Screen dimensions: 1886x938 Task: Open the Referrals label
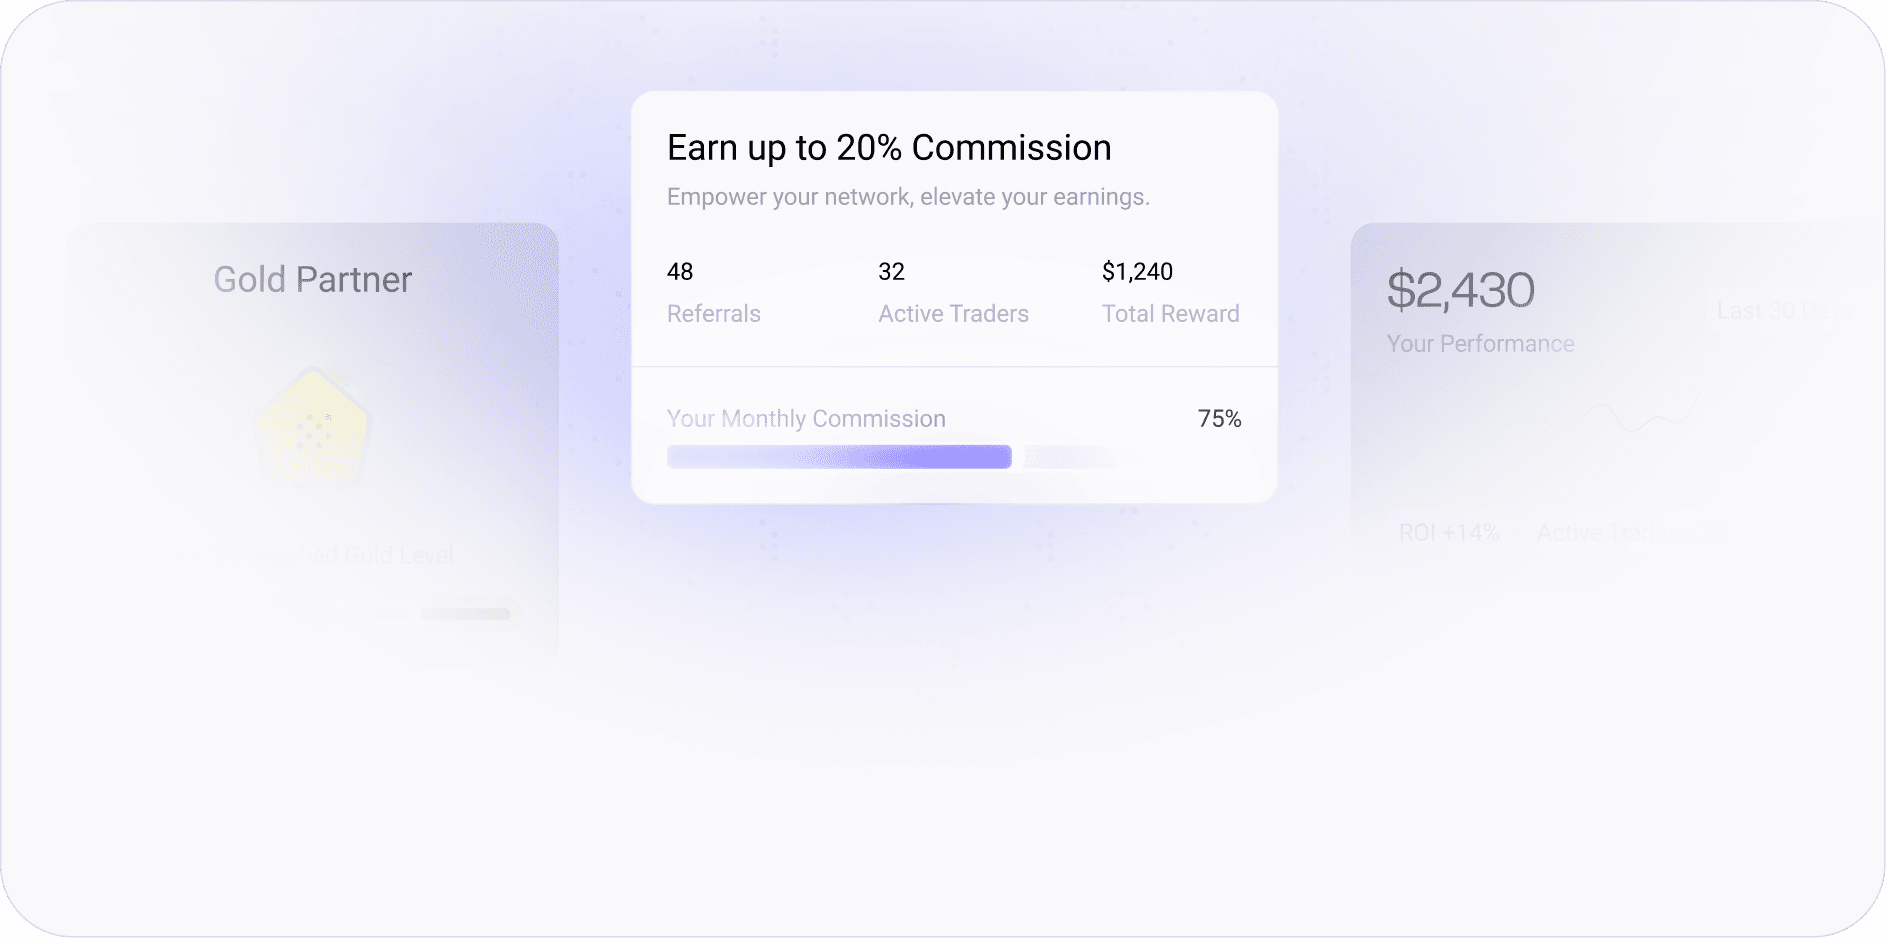tap(714, 314)
